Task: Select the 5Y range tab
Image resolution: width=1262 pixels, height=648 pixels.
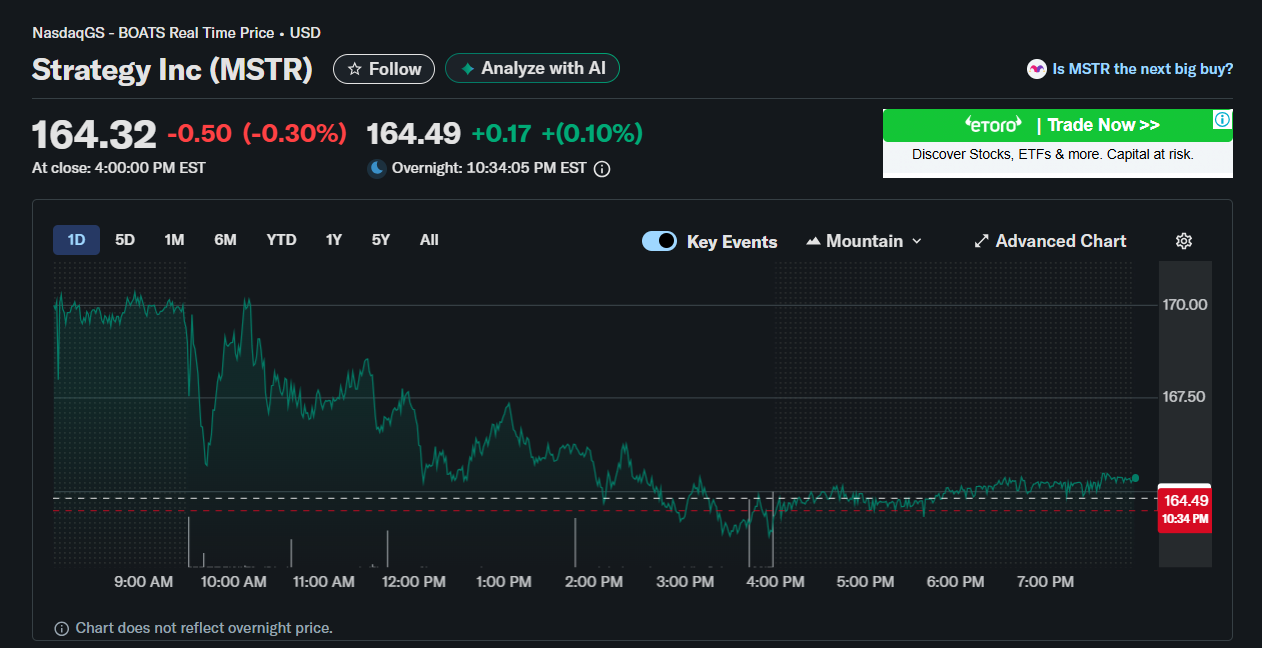Action: 381,240
